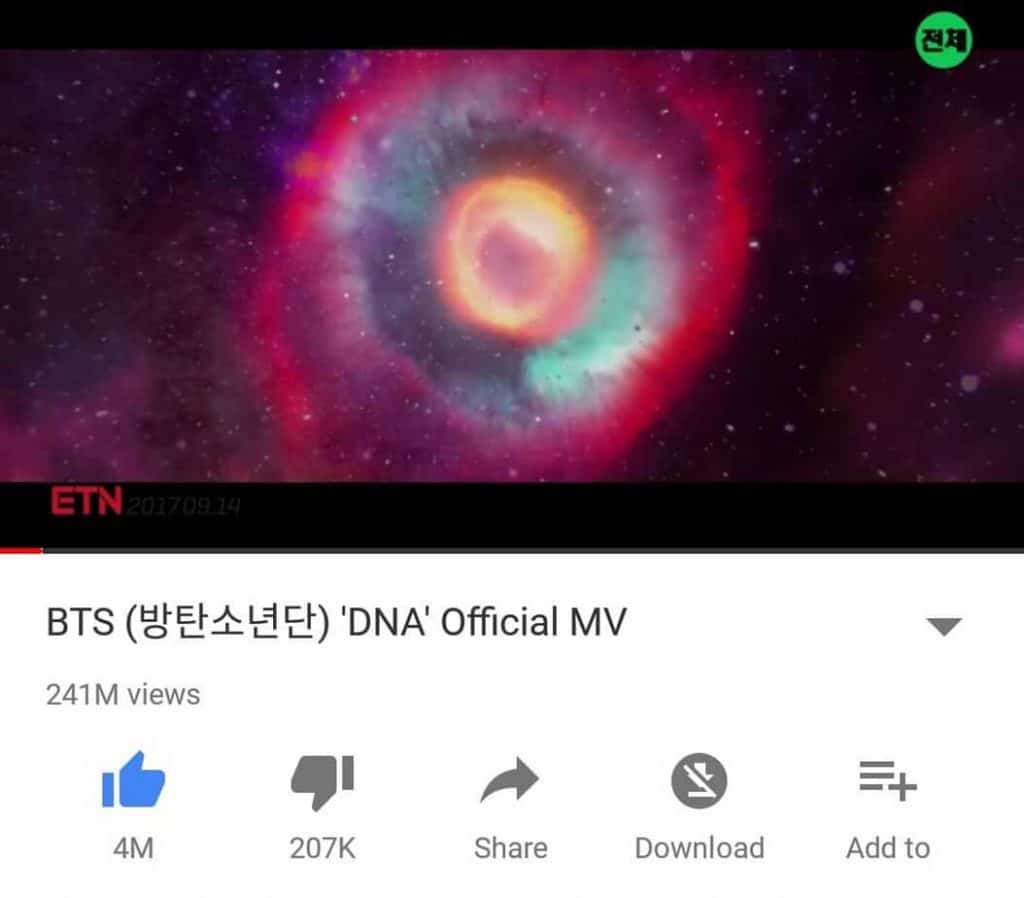This screenshot has height=898, width=1024.
Task: Toggle the dislike via the 207K count
Action: pyautogui.click(x=323, y=848)
